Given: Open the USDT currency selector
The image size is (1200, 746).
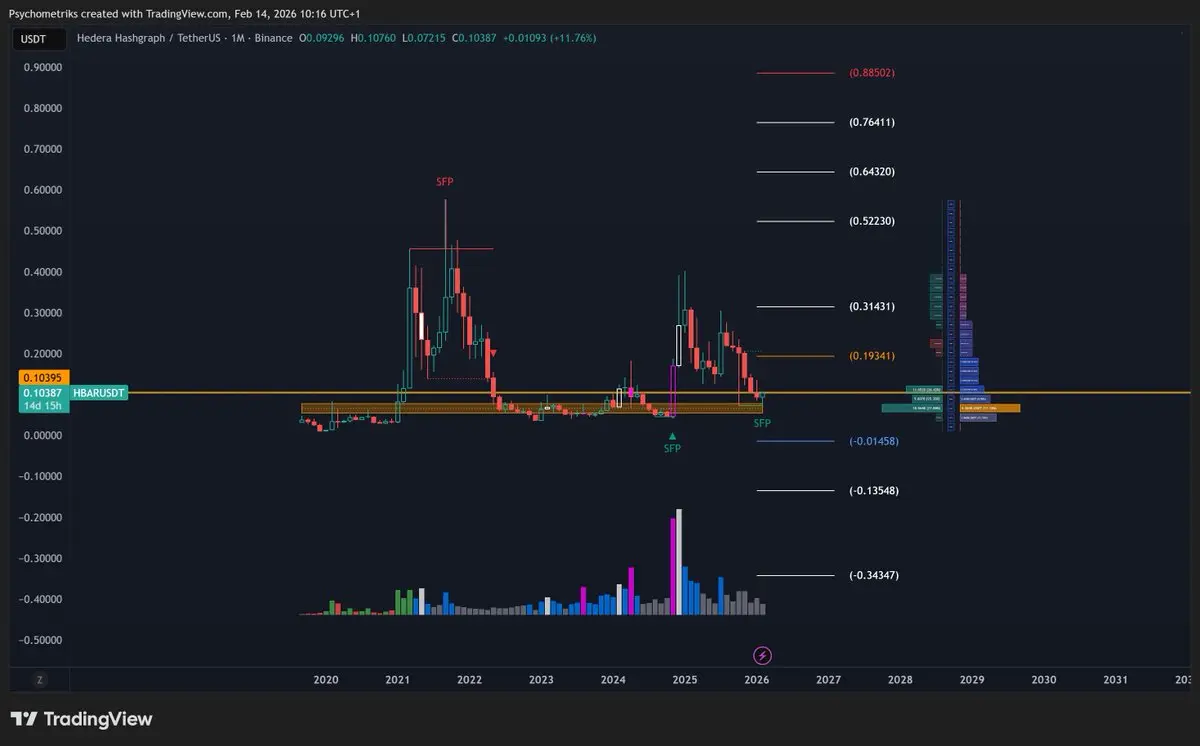Looking at the screenshot, I should pyautogui.click(x=38, y=38).
